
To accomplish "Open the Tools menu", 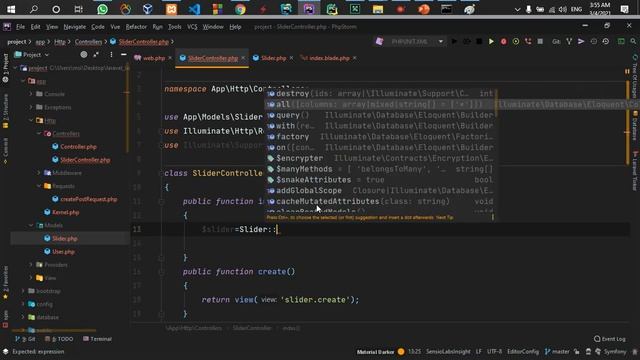I will [x=174, y=27].
